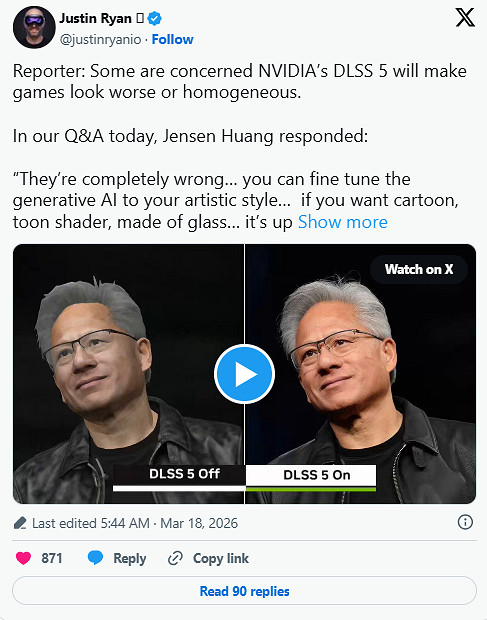Image resolution: width=487 pixels, height=620 pixels.
Task: Click the Last edited timestamp
Action: 135,523
